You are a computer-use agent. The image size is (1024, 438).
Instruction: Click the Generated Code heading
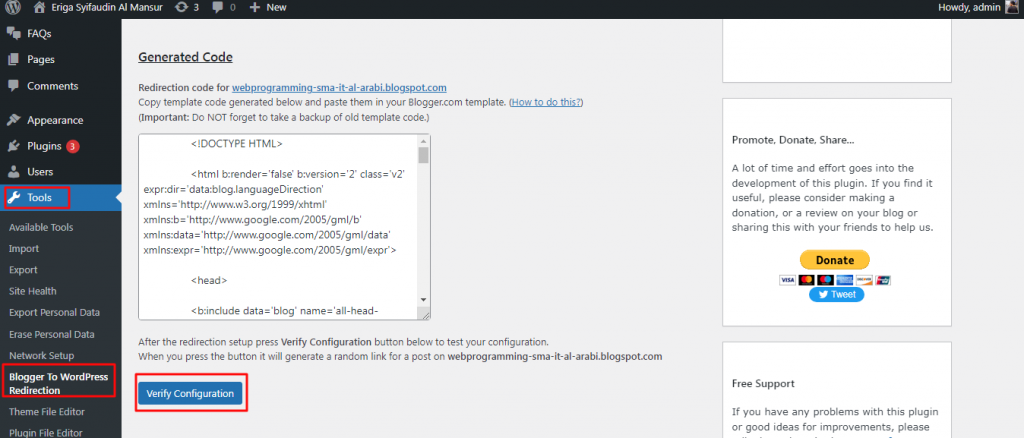[x=185, y=57]
